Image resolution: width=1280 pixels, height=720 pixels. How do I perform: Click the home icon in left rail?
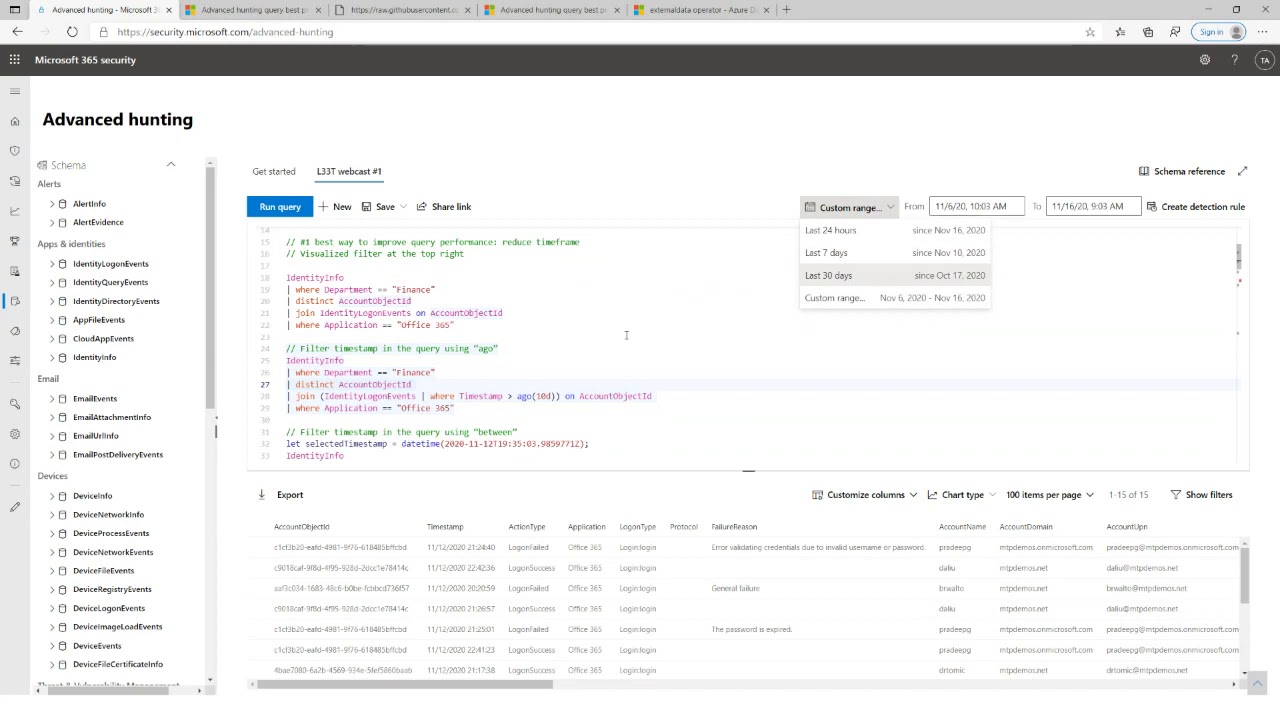tap(15, 121)
